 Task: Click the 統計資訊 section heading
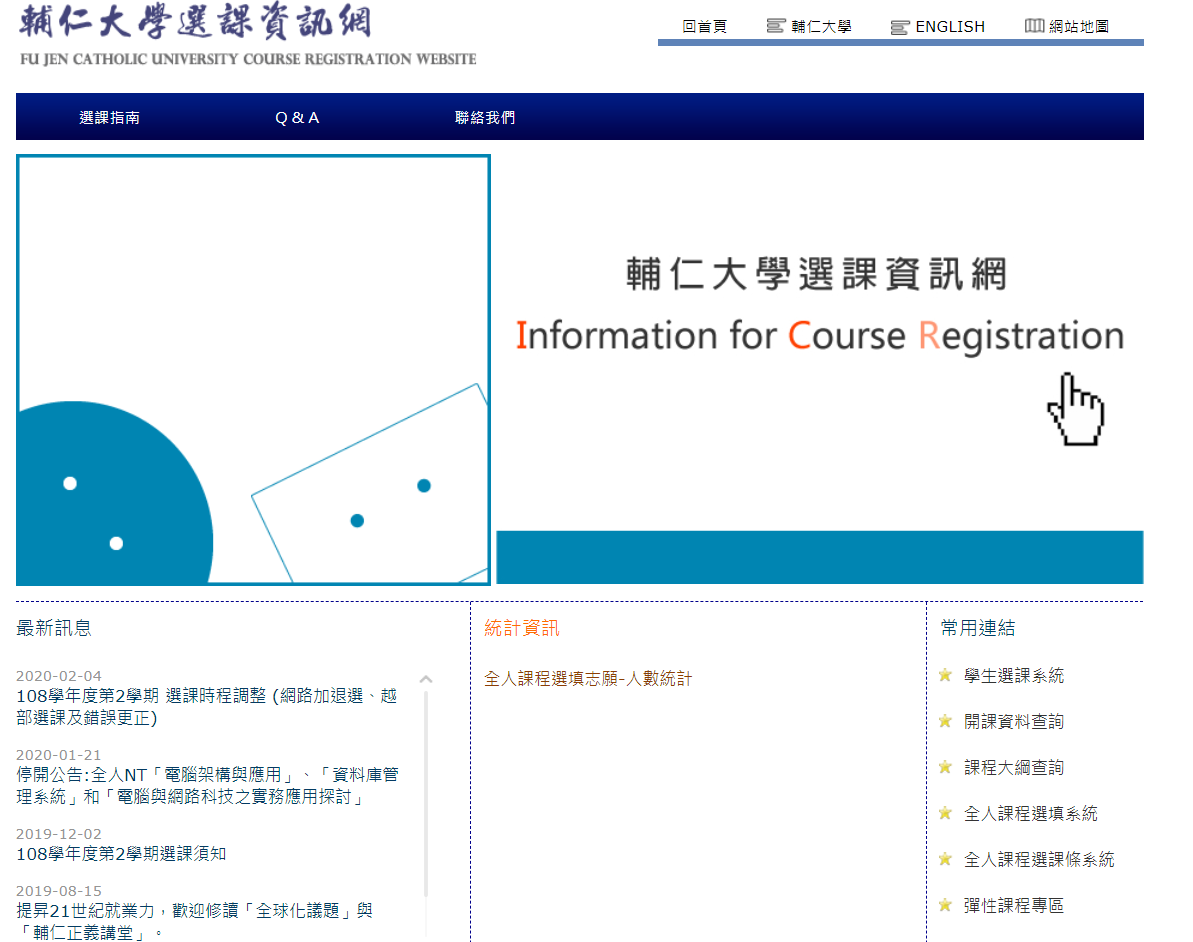[x=522, y=628]
